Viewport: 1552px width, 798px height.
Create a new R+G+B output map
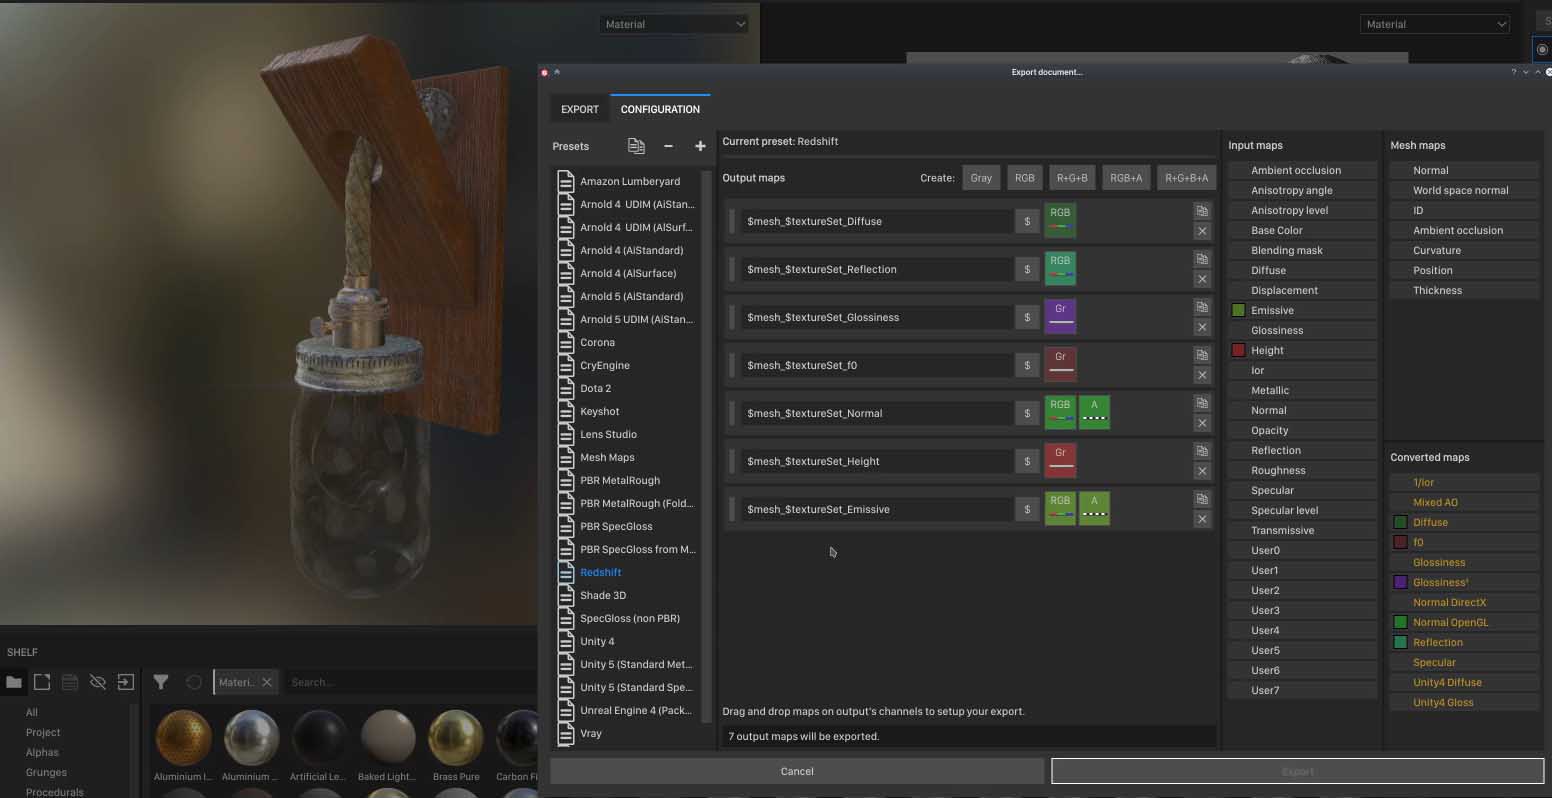[x=1071, y=178]
